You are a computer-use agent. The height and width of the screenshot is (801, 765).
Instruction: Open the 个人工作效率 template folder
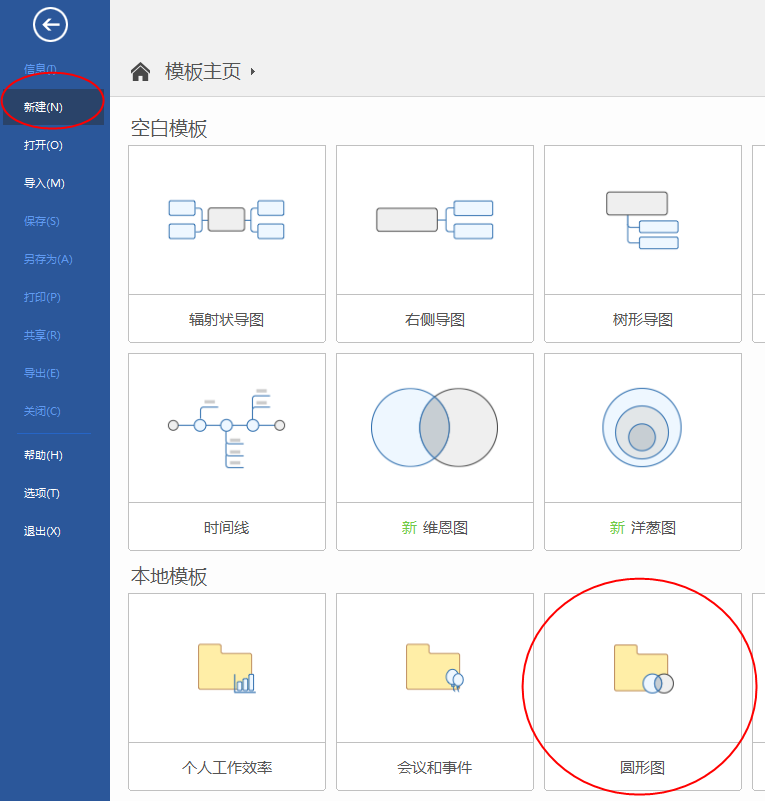click(x=227, y=669)
